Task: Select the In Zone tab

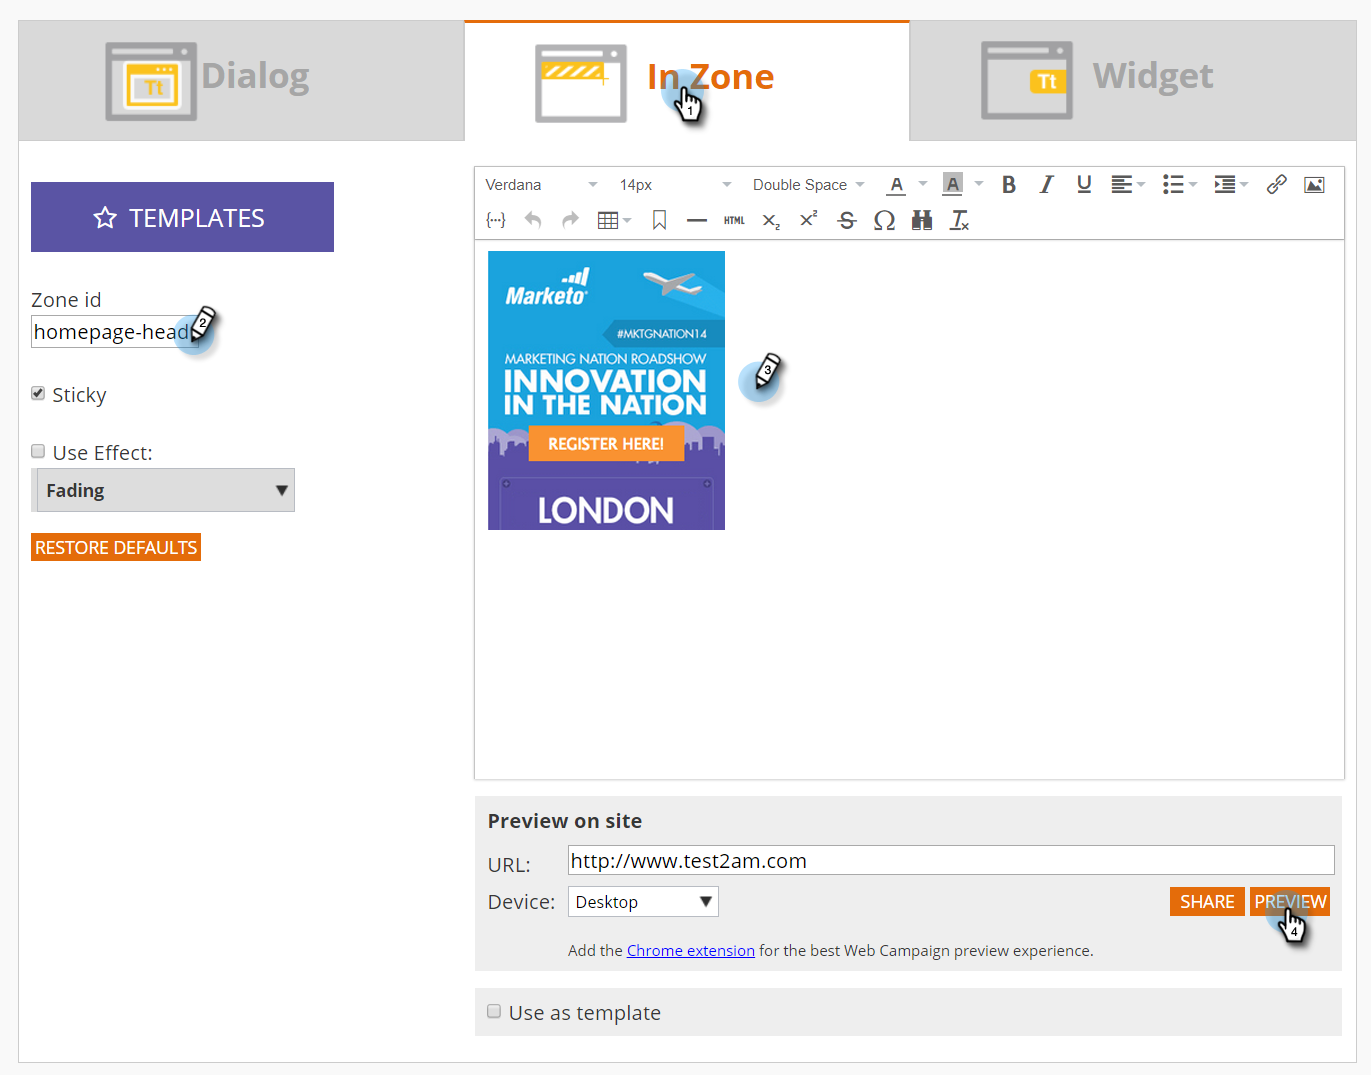Action: click(x=687, y=81)
